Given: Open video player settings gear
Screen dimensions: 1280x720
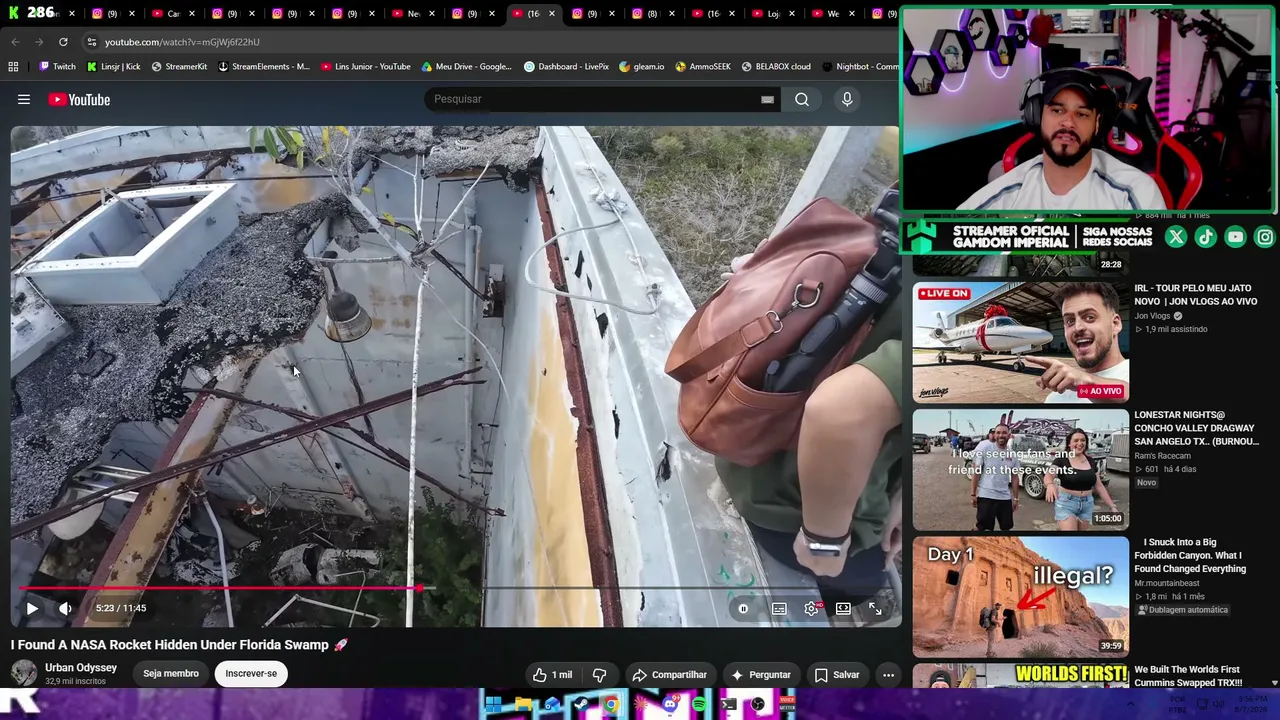Looking at the screenshot, I should click(x=811, y=608).
